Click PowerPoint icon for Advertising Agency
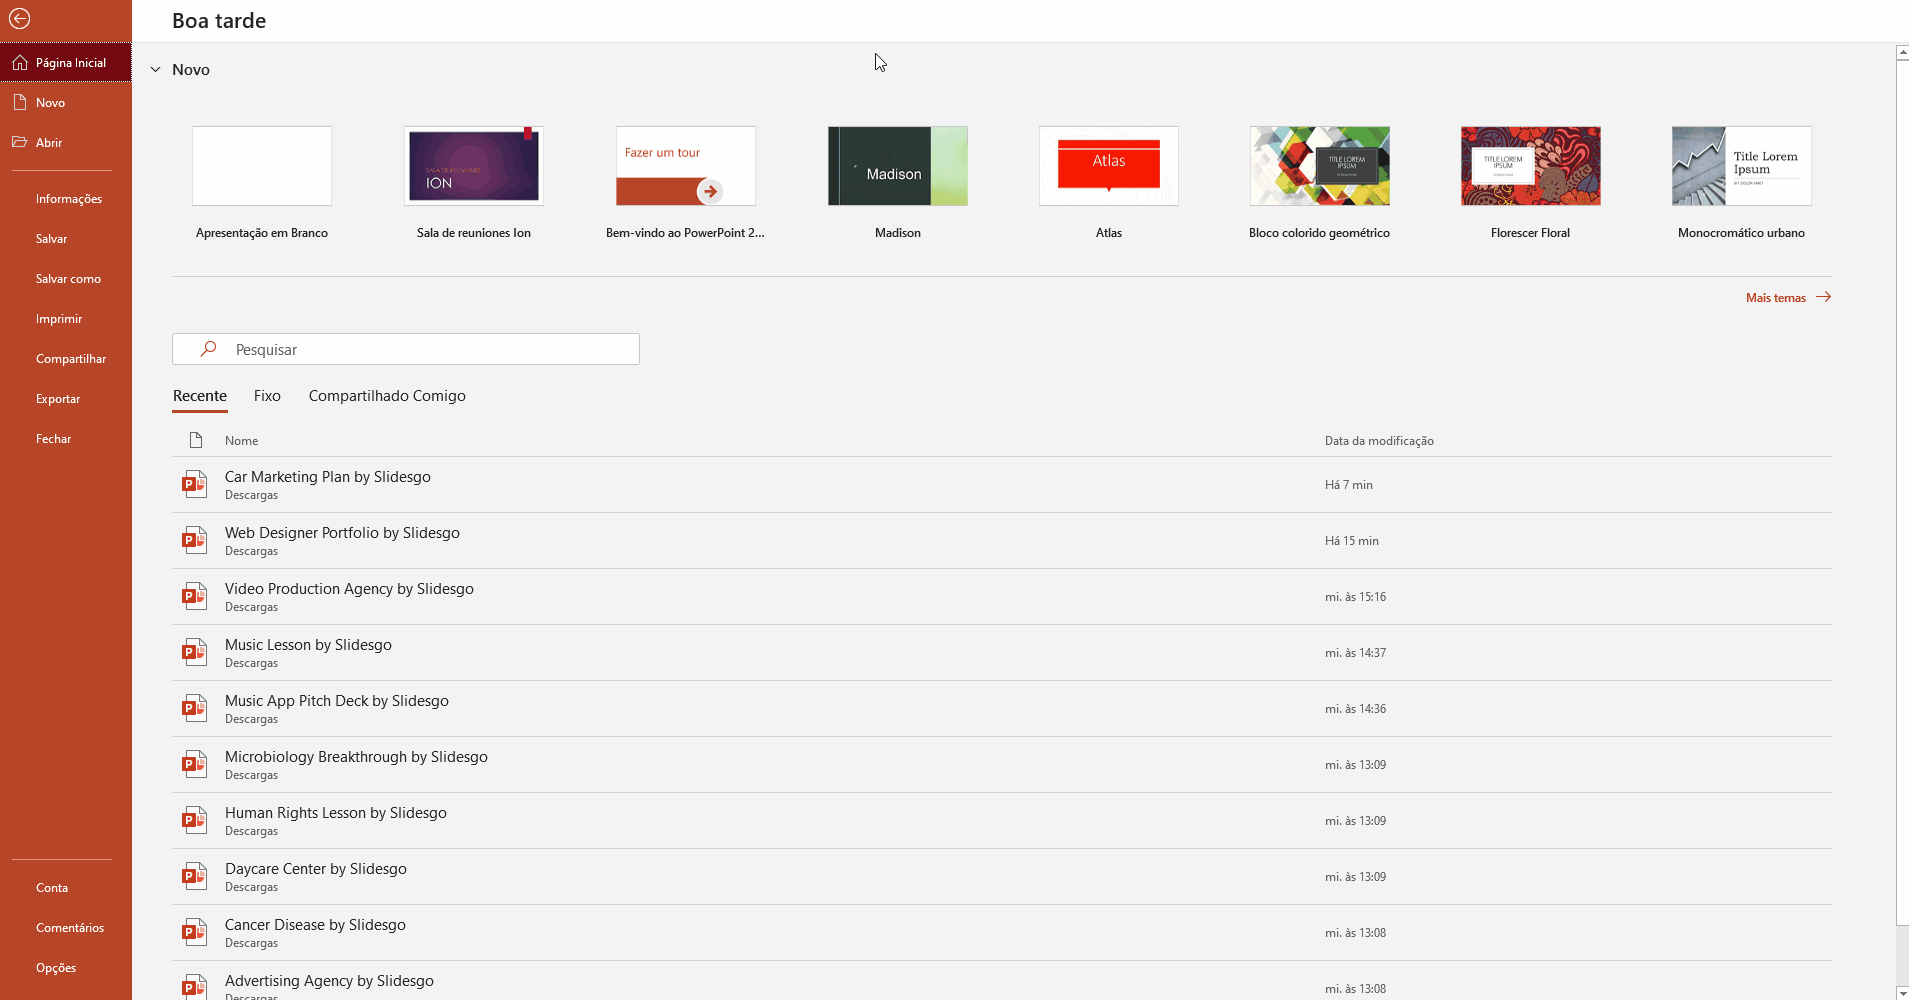The height and width of the screenshot is (1000, 1909). [194, 987]
